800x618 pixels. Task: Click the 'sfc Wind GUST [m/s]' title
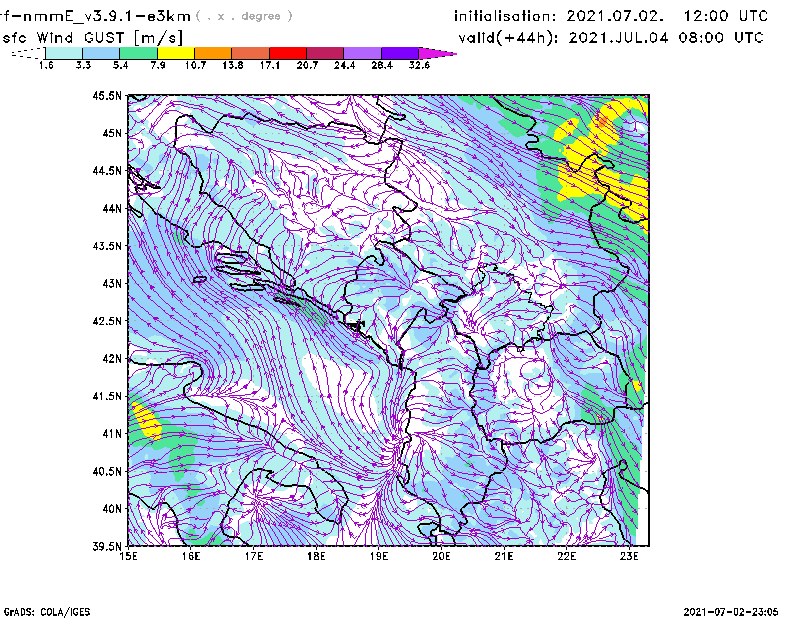(x=92, y=38)
